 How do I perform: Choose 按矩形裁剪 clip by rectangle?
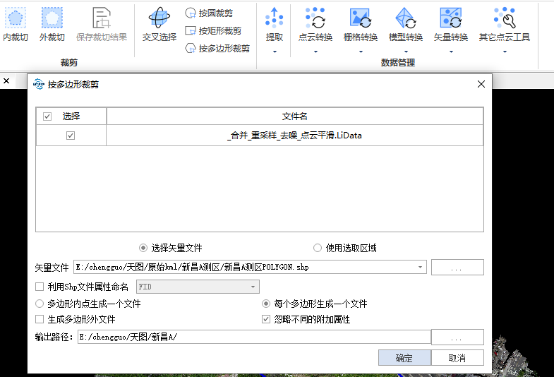tap(213, 31)
